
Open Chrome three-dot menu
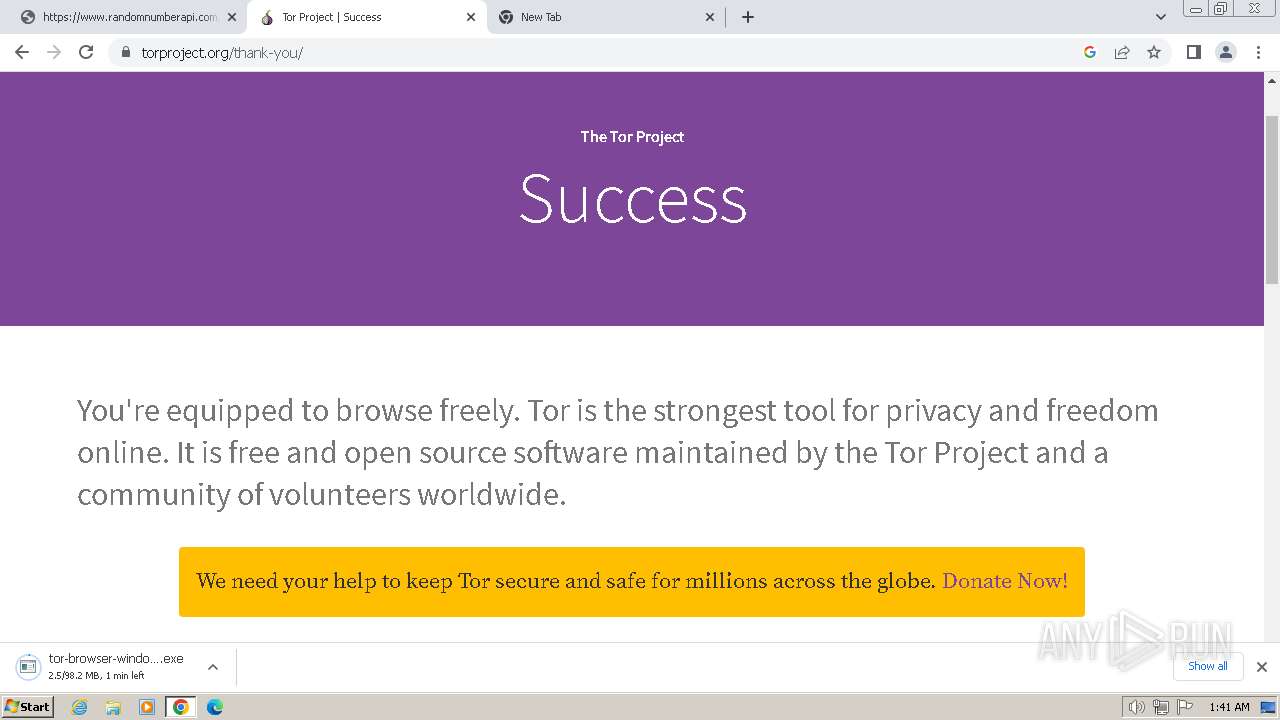click(1259, 52)
